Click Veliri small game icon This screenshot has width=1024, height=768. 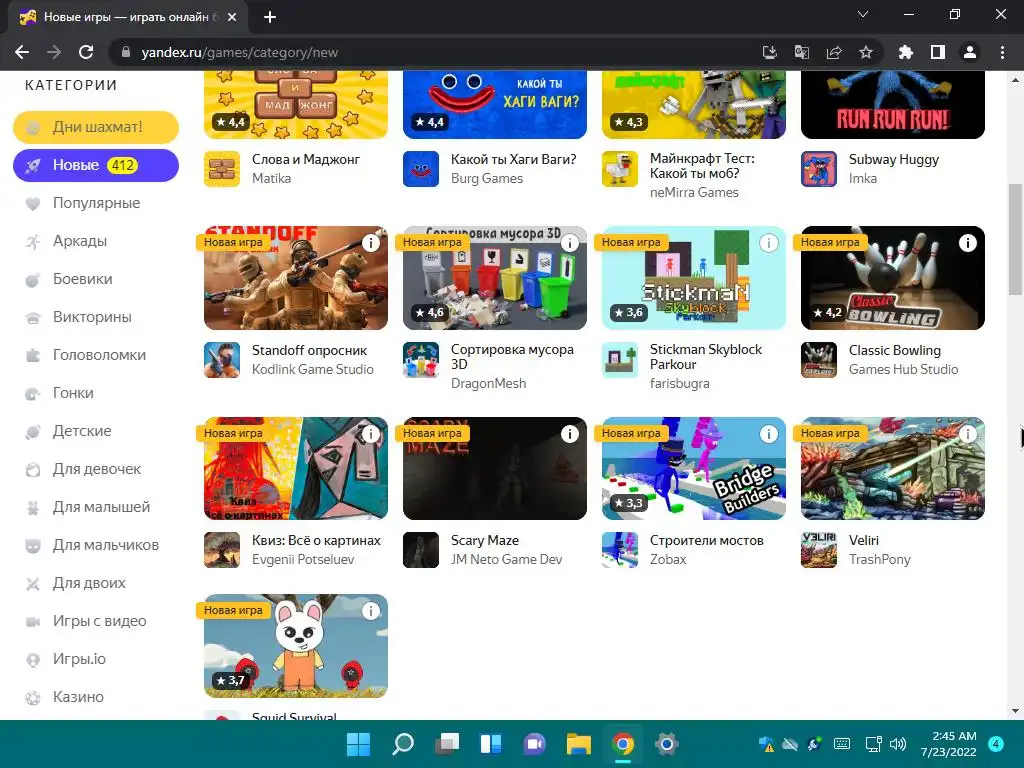coord(819,550)
